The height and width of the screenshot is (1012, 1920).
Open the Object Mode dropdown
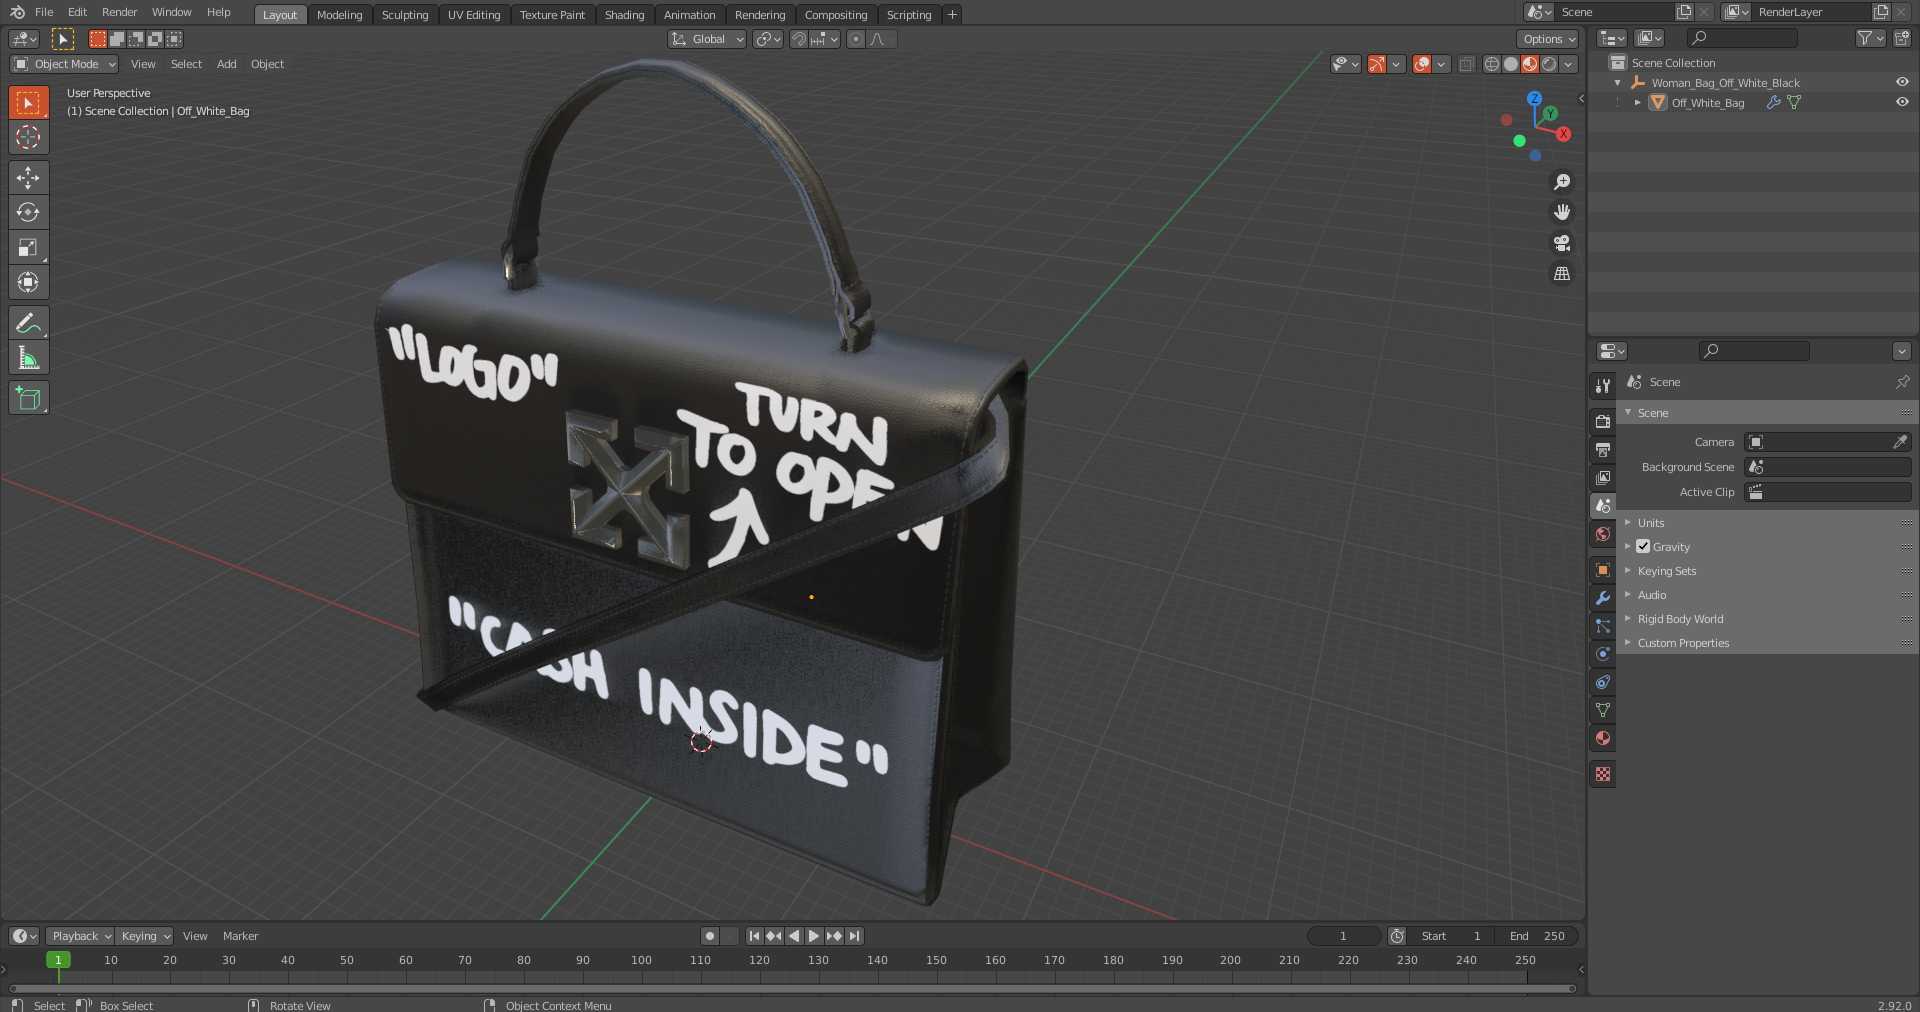pos(64,64)
